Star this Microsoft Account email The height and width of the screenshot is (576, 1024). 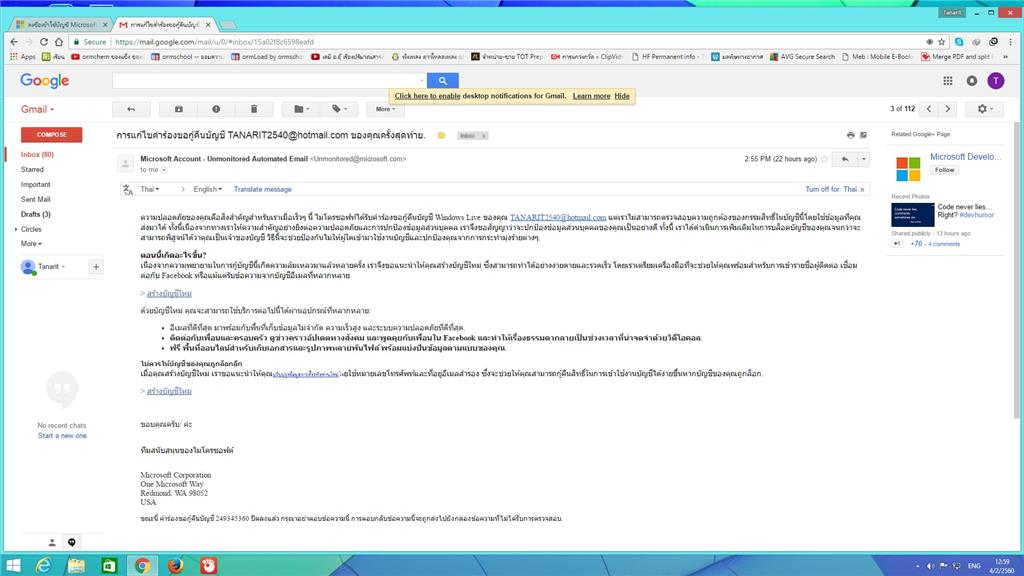(824, 159)
